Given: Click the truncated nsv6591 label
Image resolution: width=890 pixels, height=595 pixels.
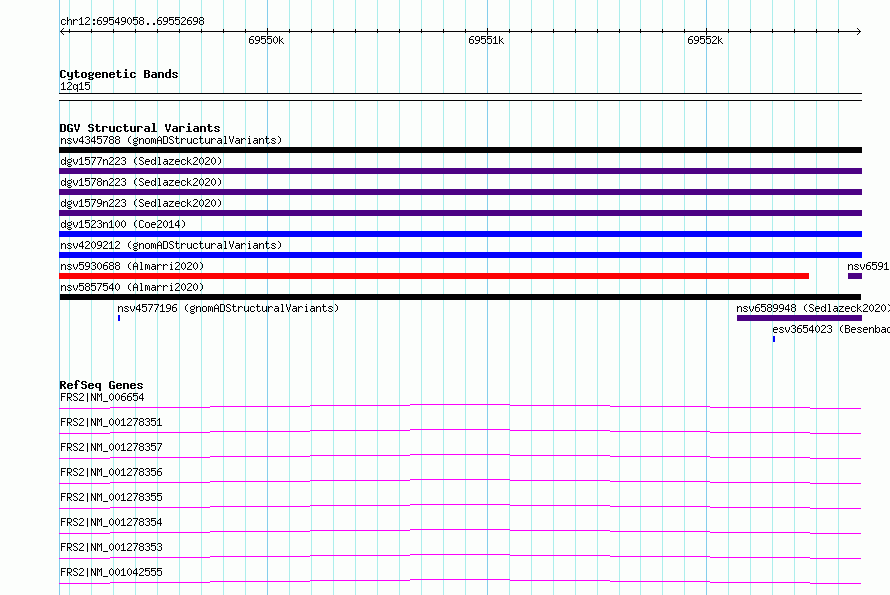Looking at the screenshot, I should point(868,266).
